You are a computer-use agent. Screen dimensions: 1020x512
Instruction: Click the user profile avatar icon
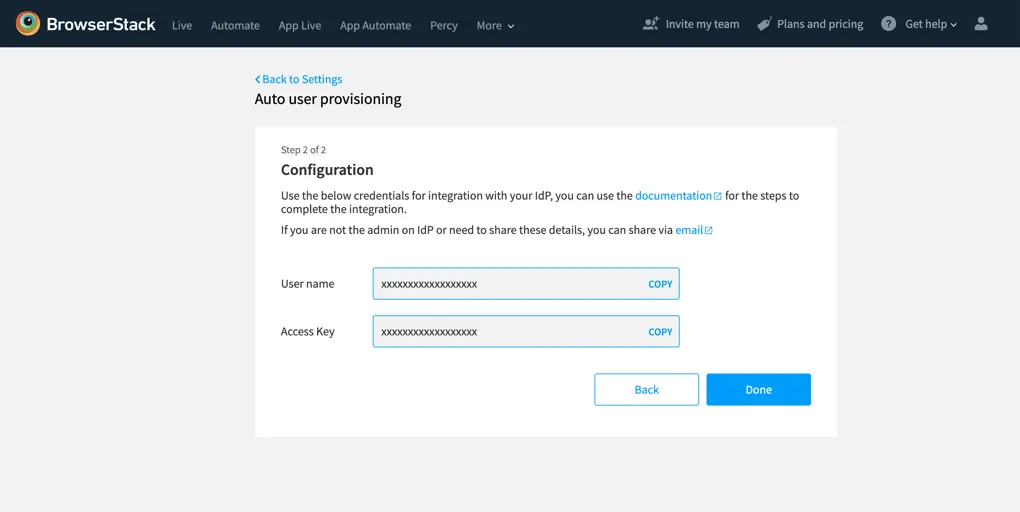coord(980,24)
